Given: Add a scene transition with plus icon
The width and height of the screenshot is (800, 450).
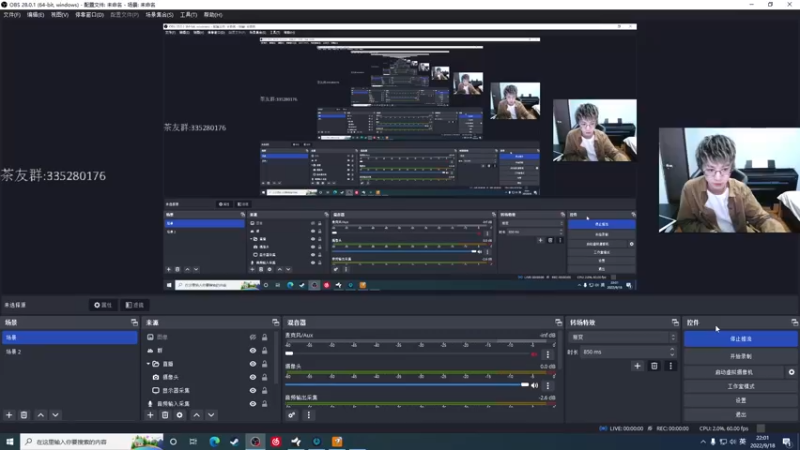Looking at the screenshot, I should click(637, 366).
